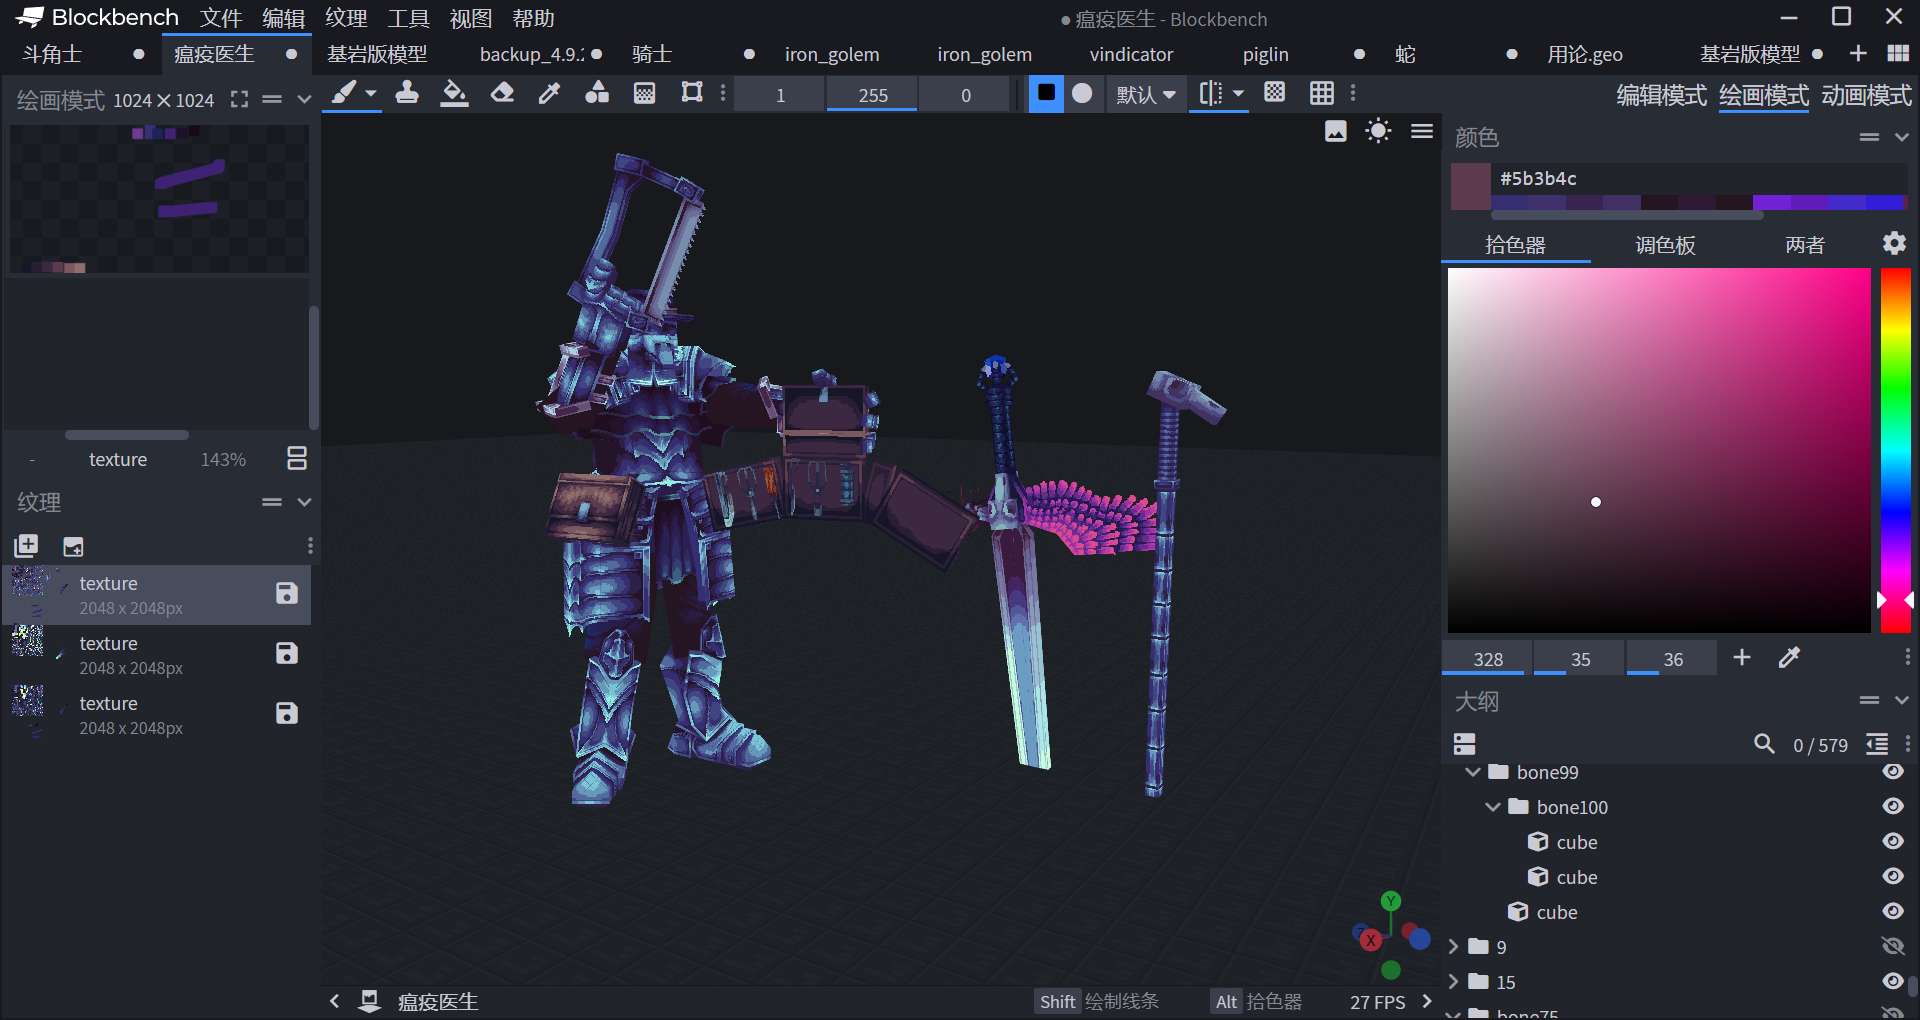Click the status bar left arrow

point(334,1001)
